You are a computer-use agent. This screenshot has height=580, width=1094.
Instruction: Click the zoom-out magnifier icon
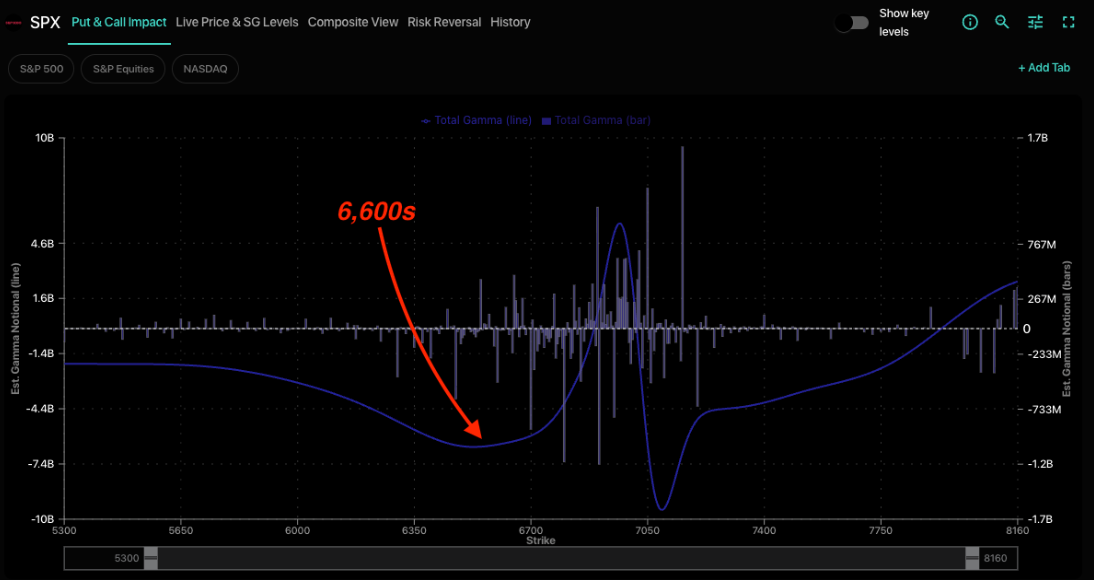pyautogui.click(x=1002, y=22)
